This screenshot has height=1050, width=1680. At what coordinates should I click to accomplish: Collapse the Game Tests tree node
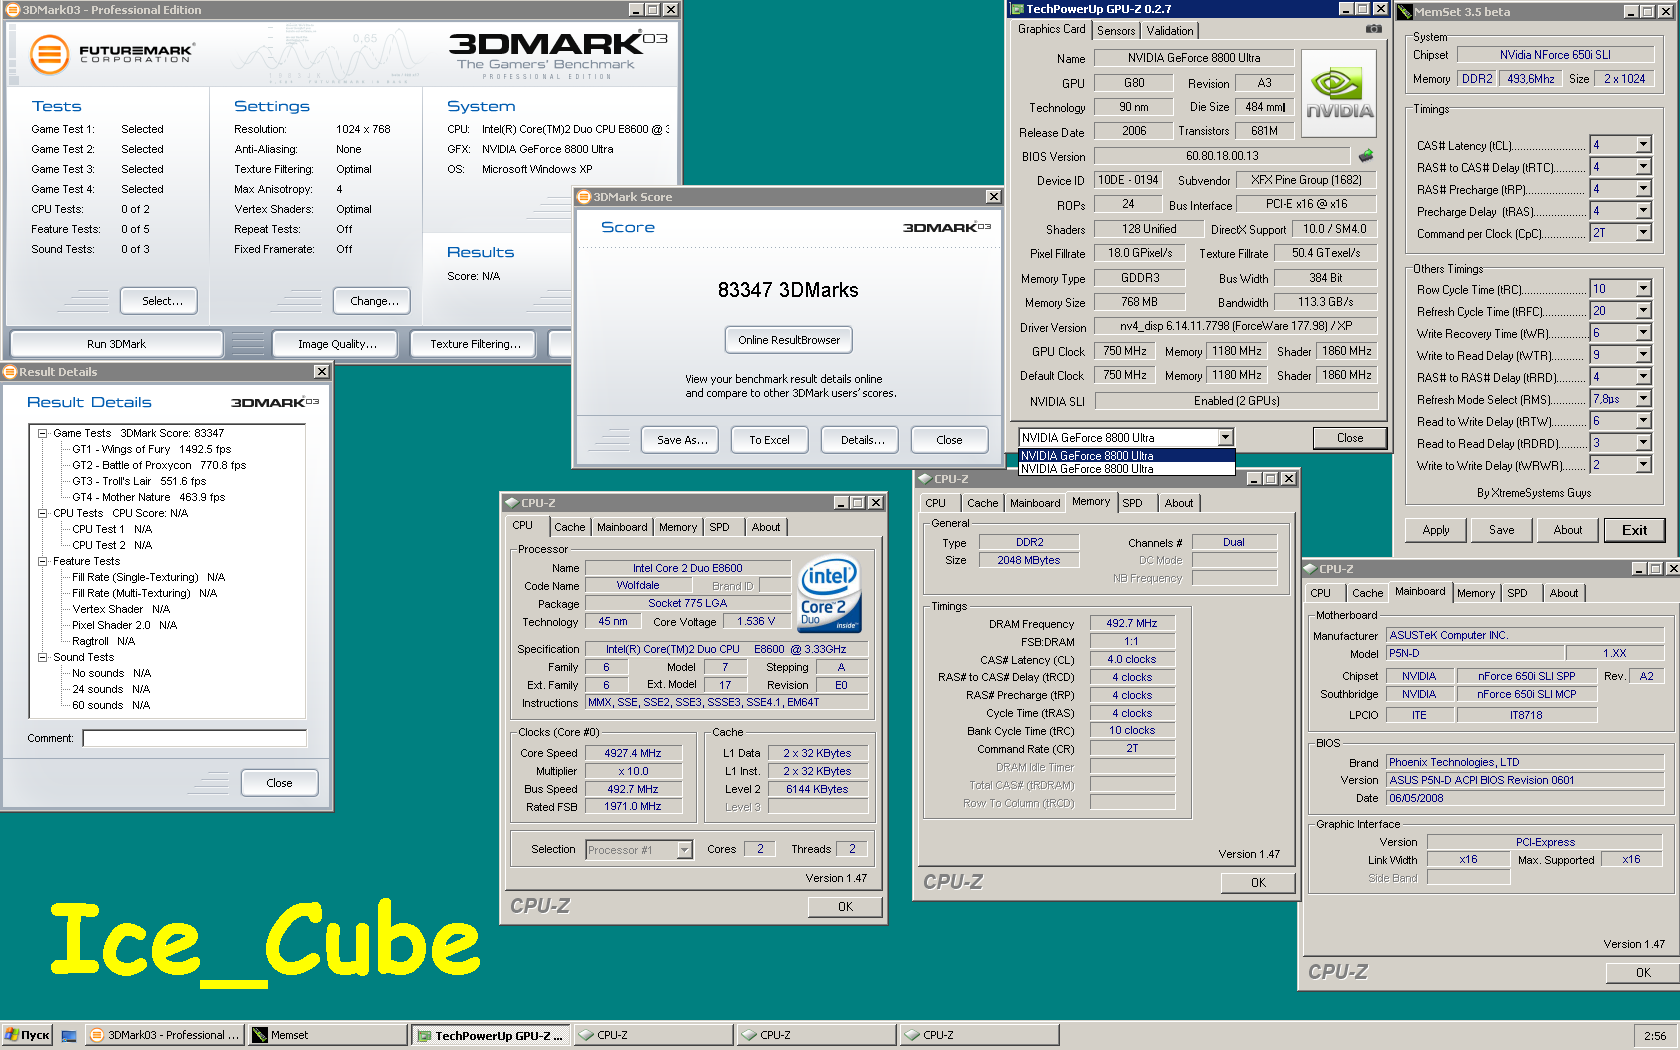point(43,433)
